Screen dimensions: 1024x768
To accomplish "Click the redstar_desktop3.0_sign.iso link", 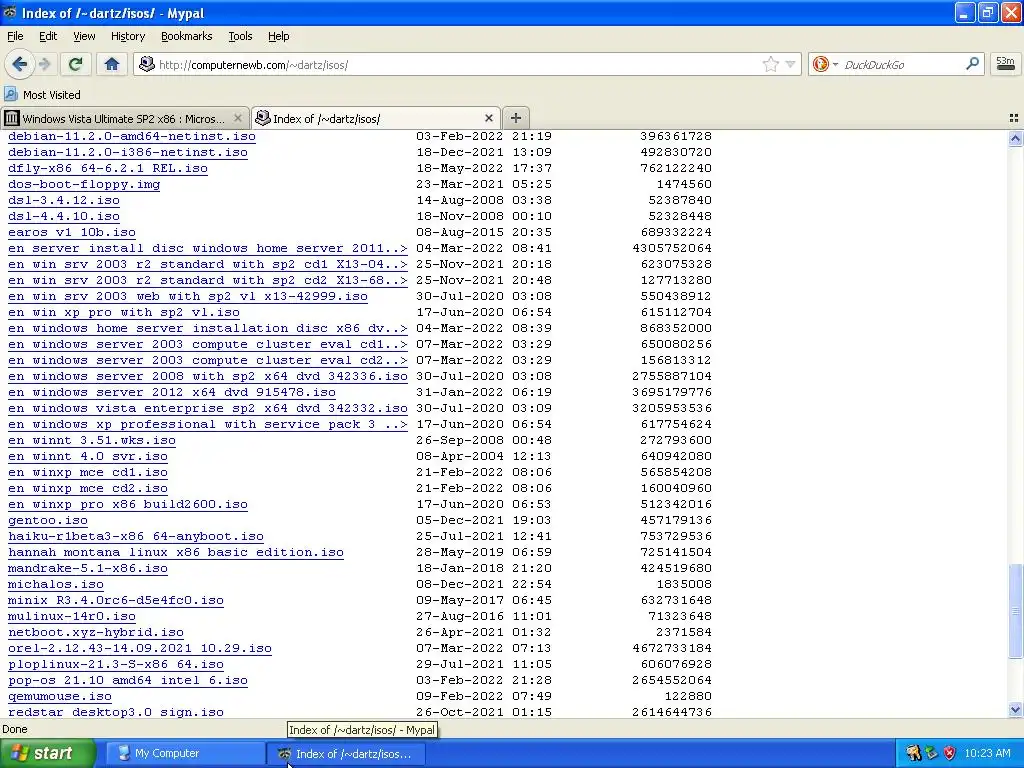I will [116, 712].
